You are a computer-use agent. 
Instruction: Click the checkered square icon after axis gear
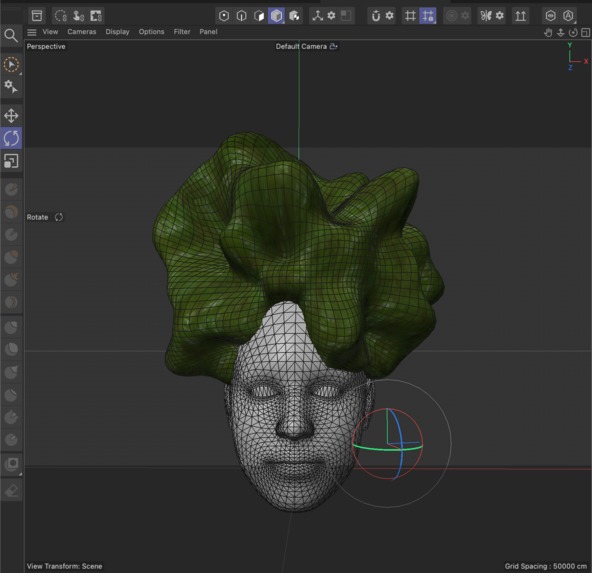346,15
